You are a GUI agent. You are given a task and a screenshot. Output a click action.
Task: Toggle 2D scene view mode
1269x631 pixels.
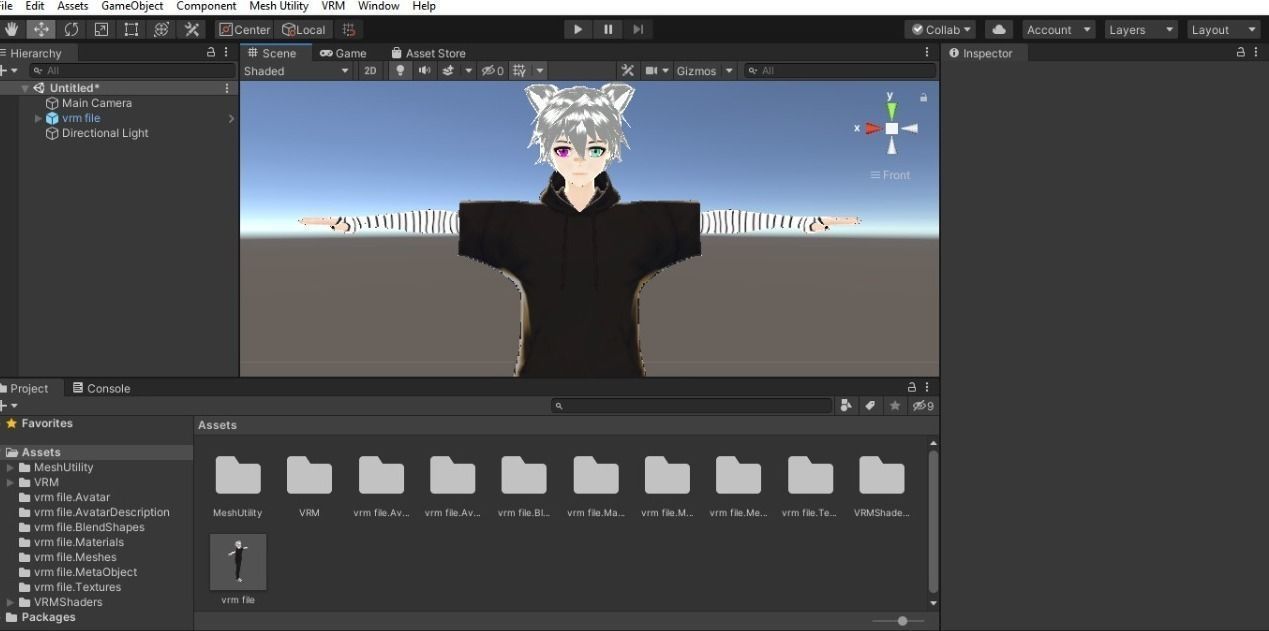(370, 71)
